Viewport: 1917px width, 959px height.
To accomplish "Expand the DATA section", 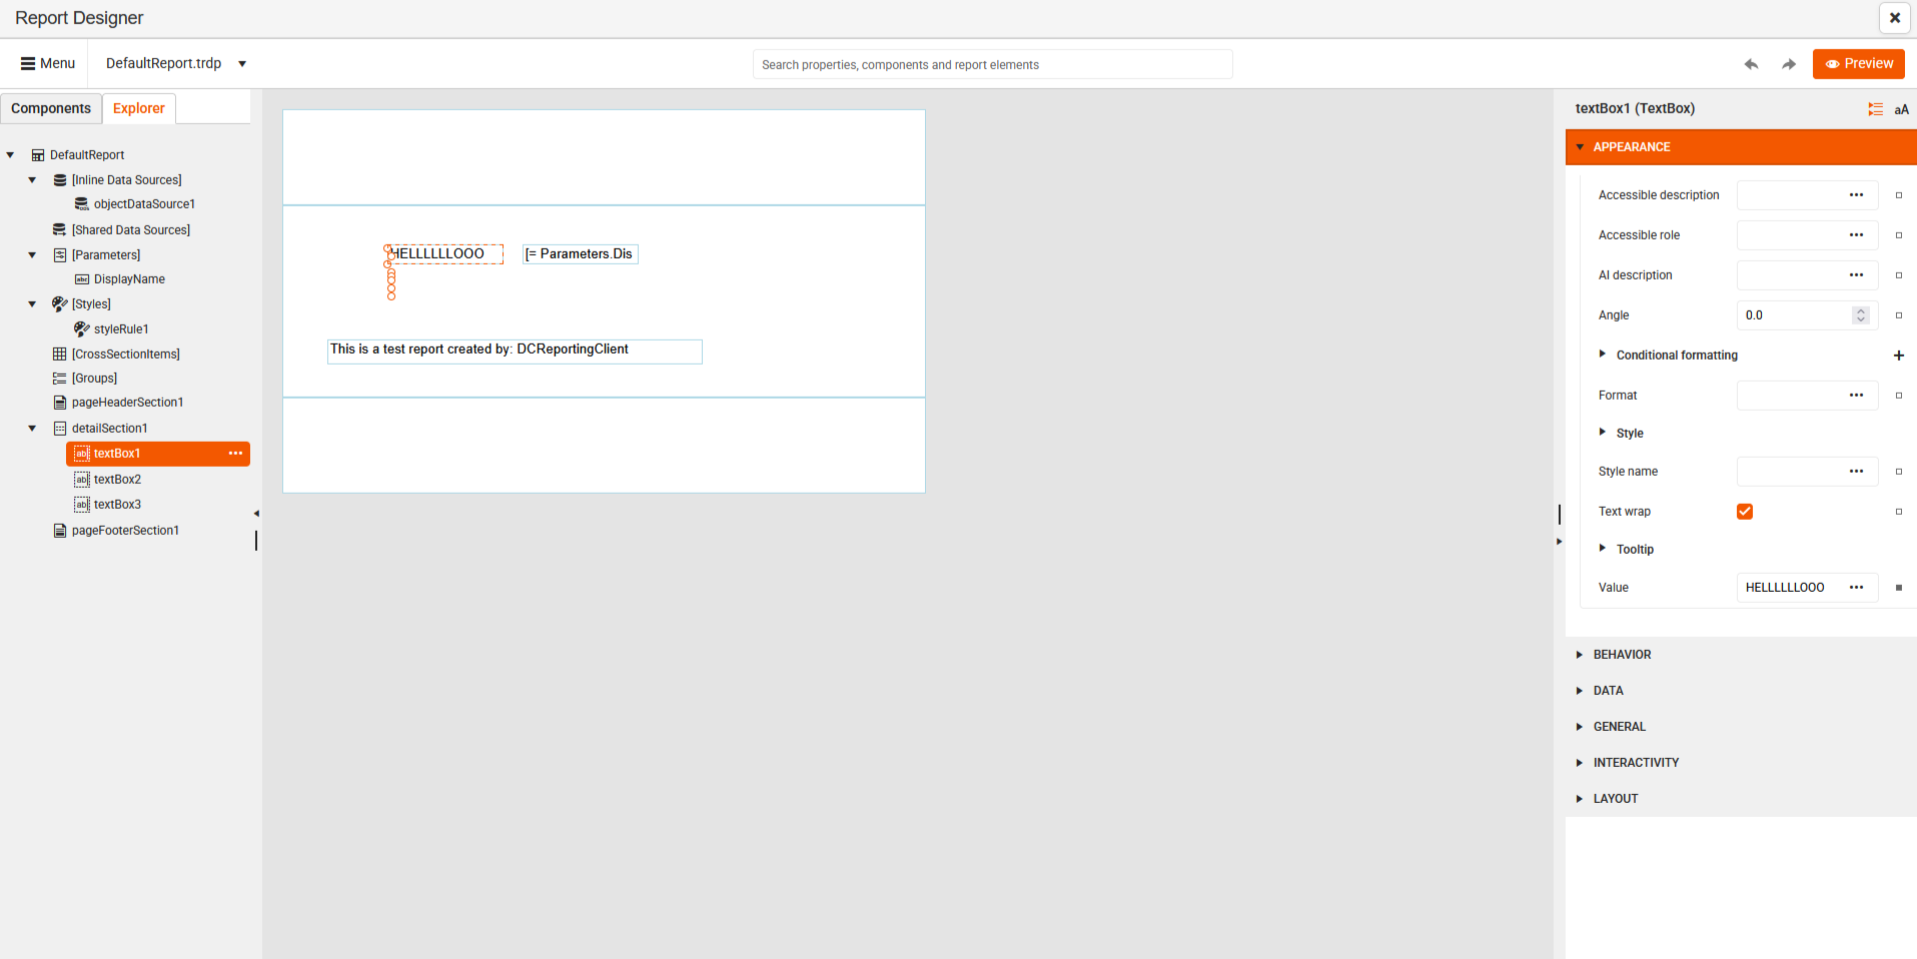I will click(x=1741, y=690).
